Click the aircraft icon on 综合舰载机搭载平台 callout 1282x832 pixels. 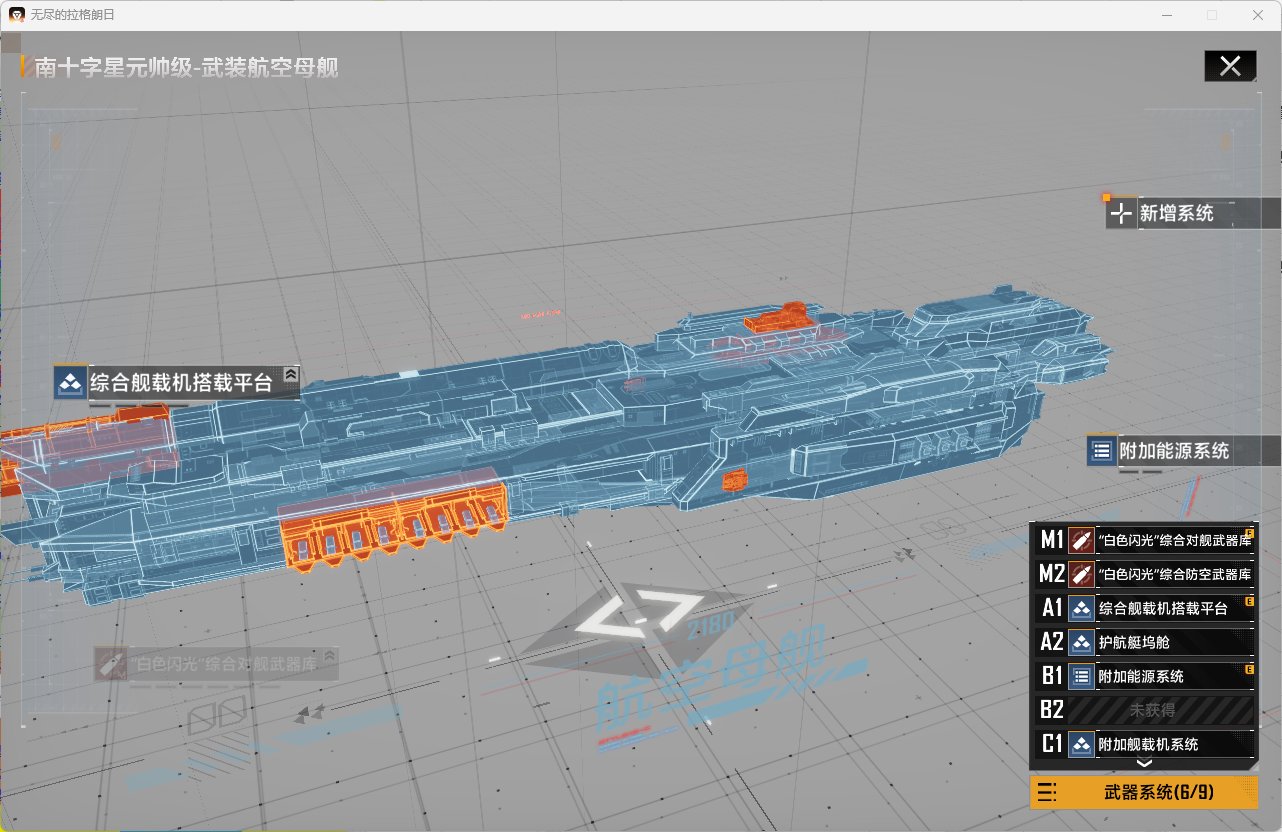click(70, 383)
